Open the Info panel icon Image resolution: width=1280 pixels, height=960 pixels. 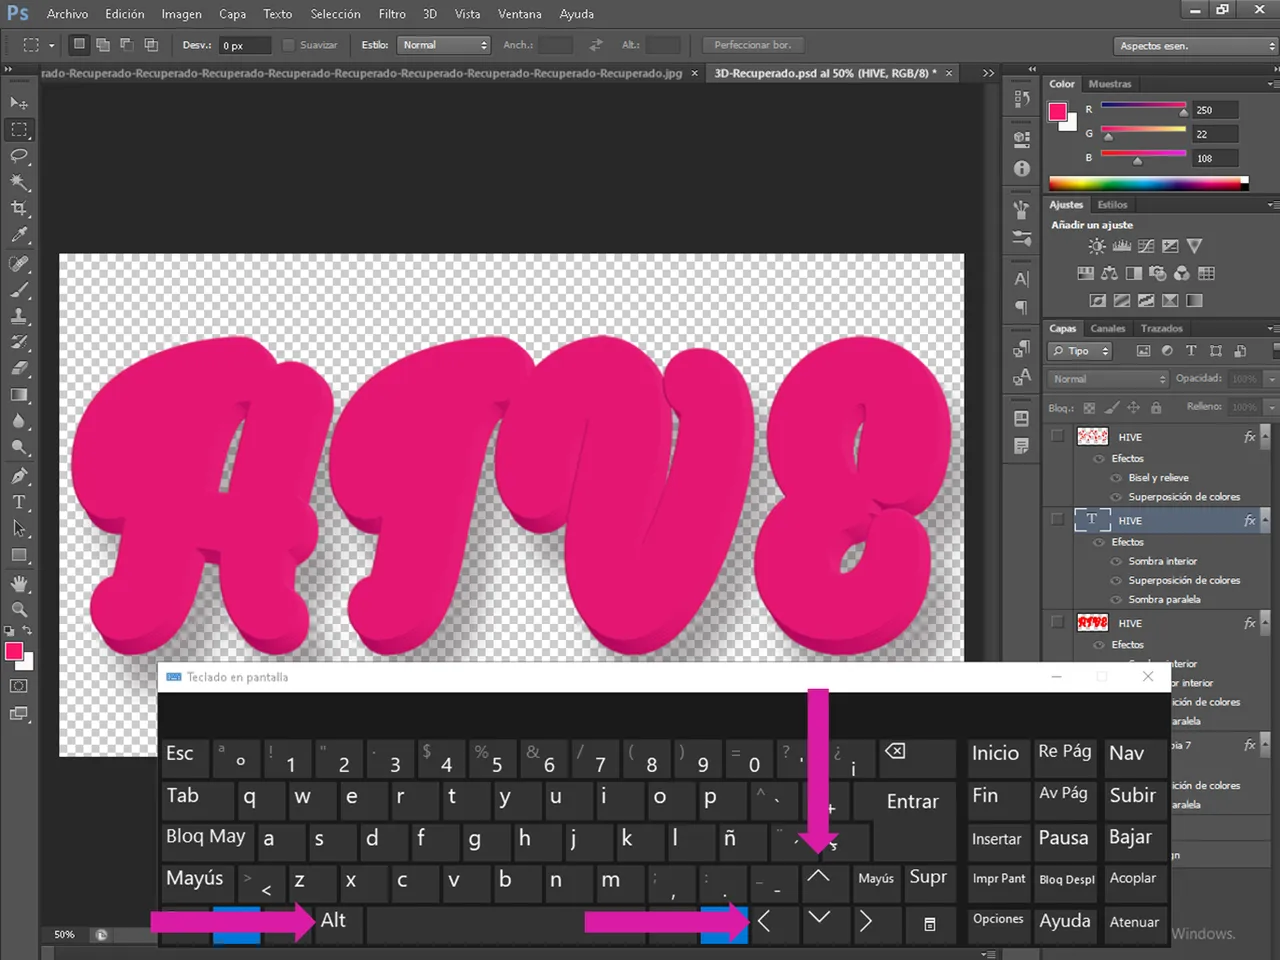[x=1021, y=168]
